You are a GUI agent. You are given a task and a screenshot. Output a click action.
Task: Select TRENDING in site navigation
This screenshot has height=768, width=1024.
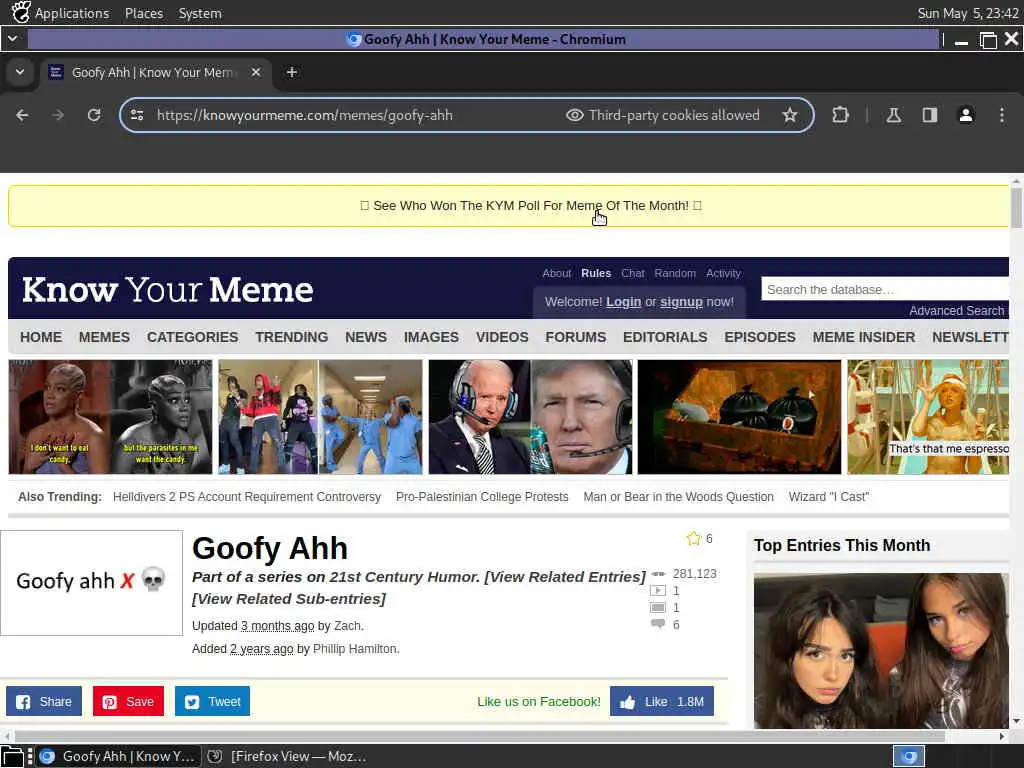click(x=292, y=337)
